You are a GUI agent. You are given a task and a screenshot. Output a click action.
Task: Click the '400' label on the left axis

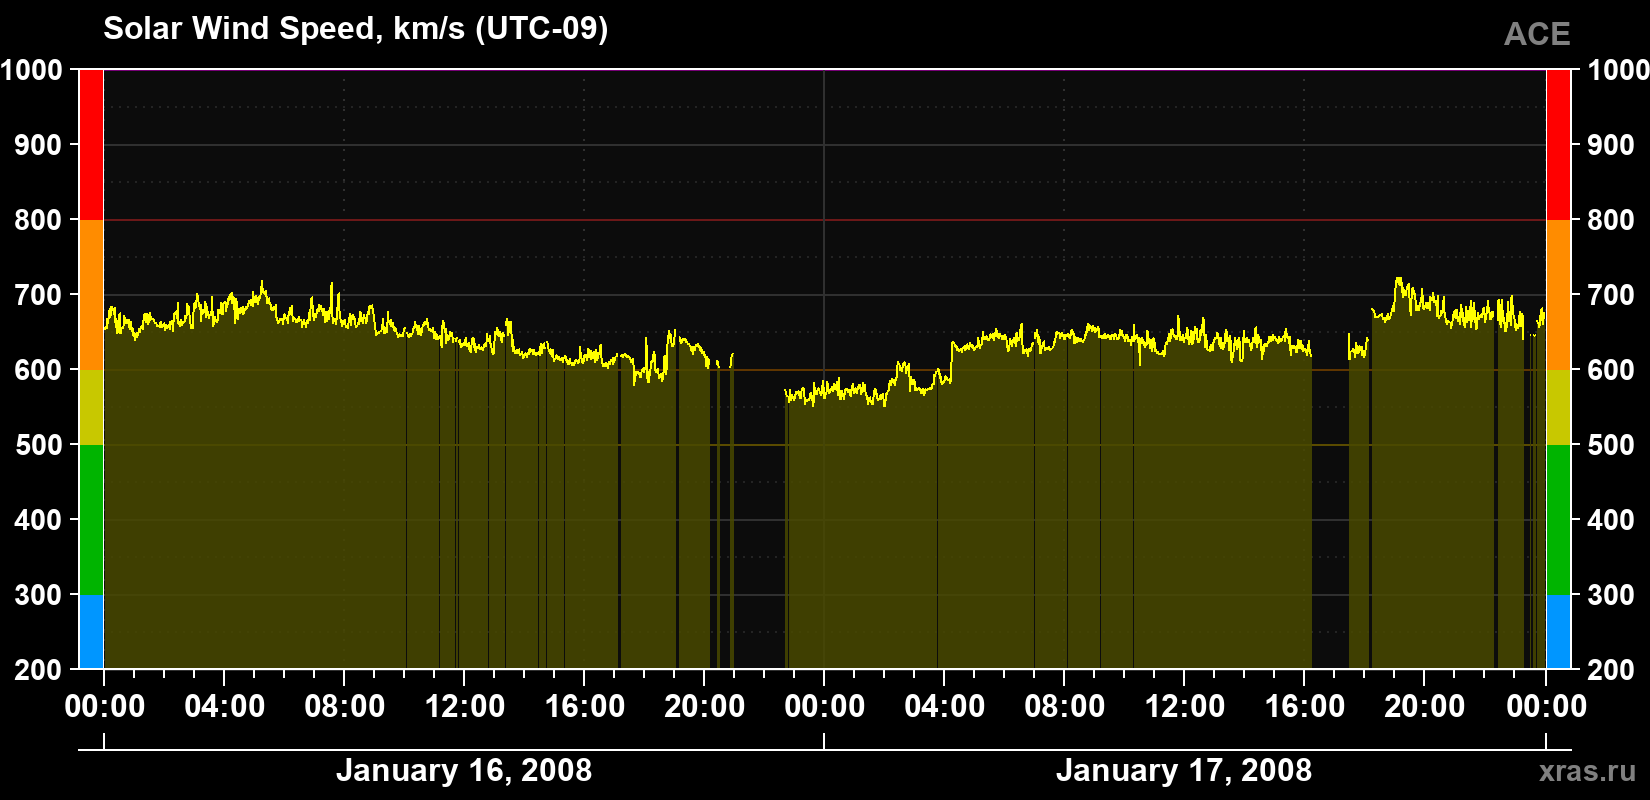point(38,520)
